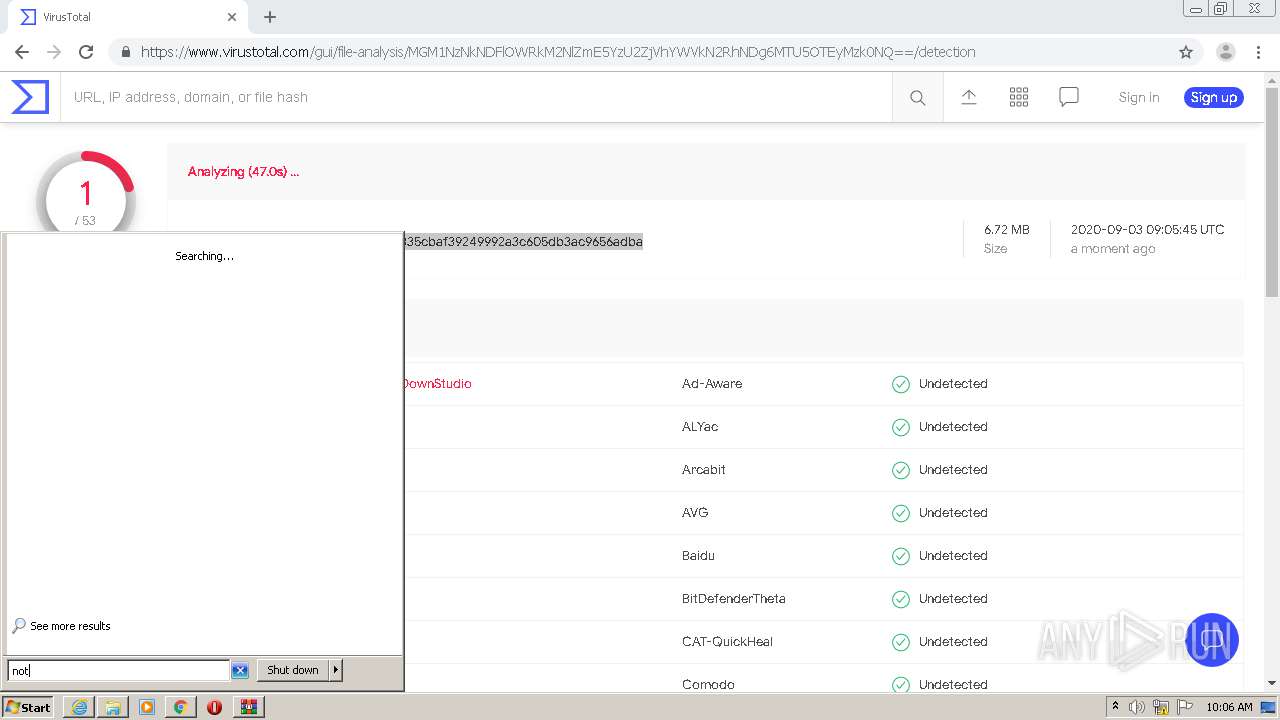Viewport: 1280px width, 720px height.
Task: Click the 6.72 MB size value
Action: click(x=1007, y=230)
